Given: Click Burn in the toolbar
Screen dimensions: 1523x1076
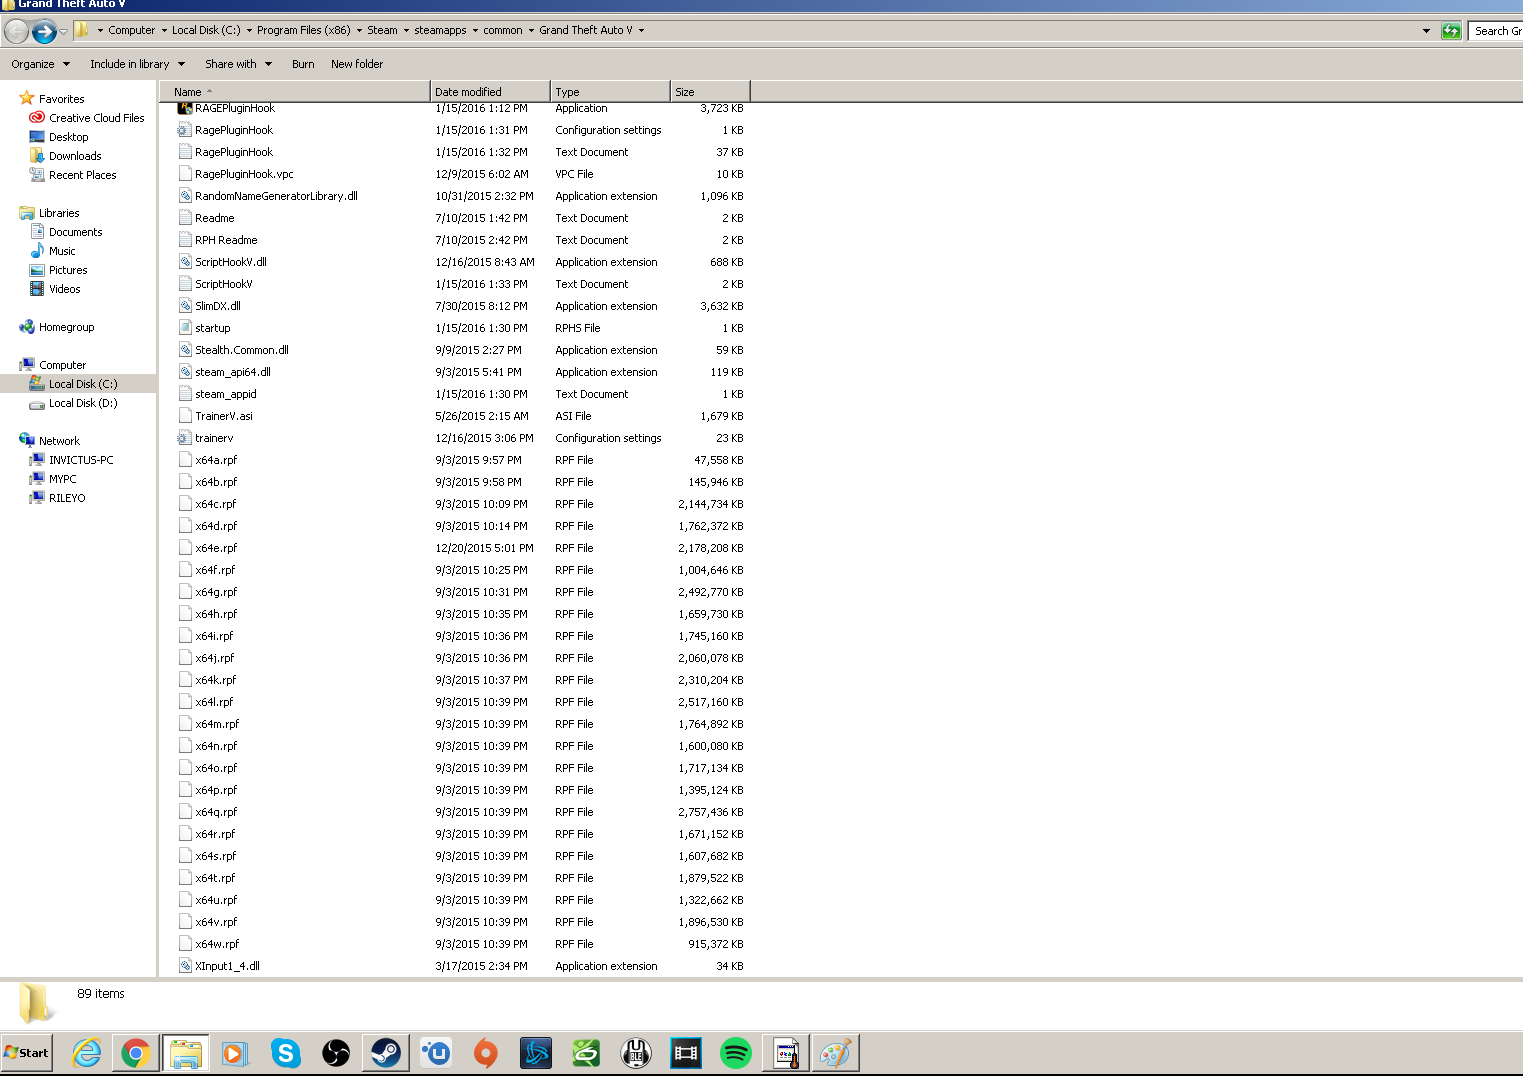Looking at the screenshot, I should click(303, 64).
